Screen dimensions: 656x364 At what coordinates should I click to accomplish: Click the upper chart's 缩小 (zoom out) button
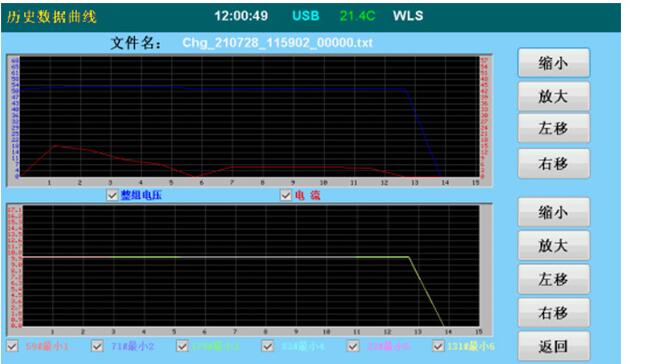click(x=554, y=63)
